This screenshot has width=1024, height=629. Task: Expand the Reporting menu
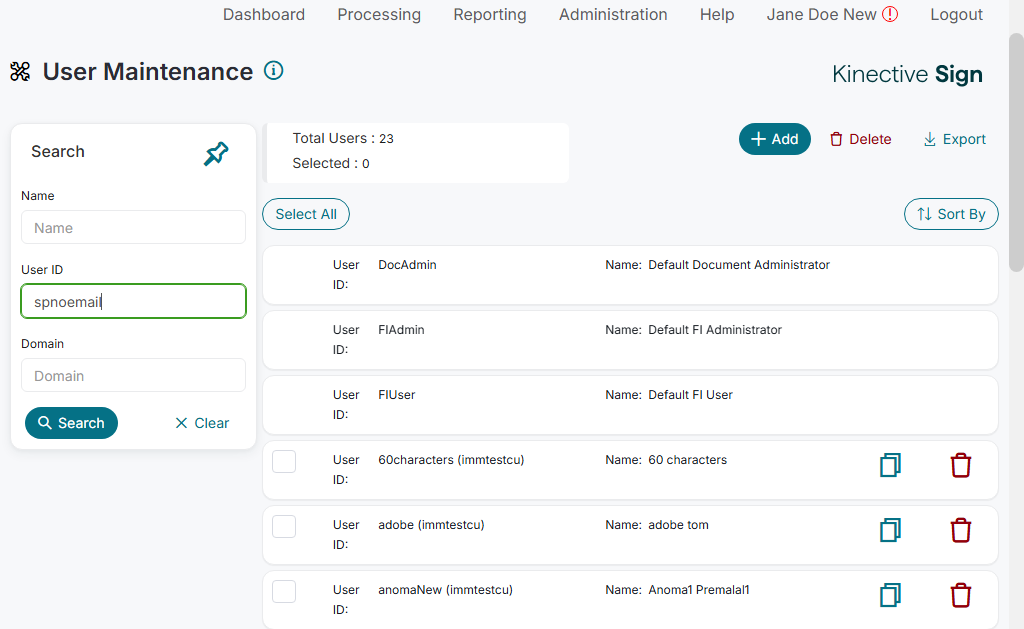[x=490, y=15]
